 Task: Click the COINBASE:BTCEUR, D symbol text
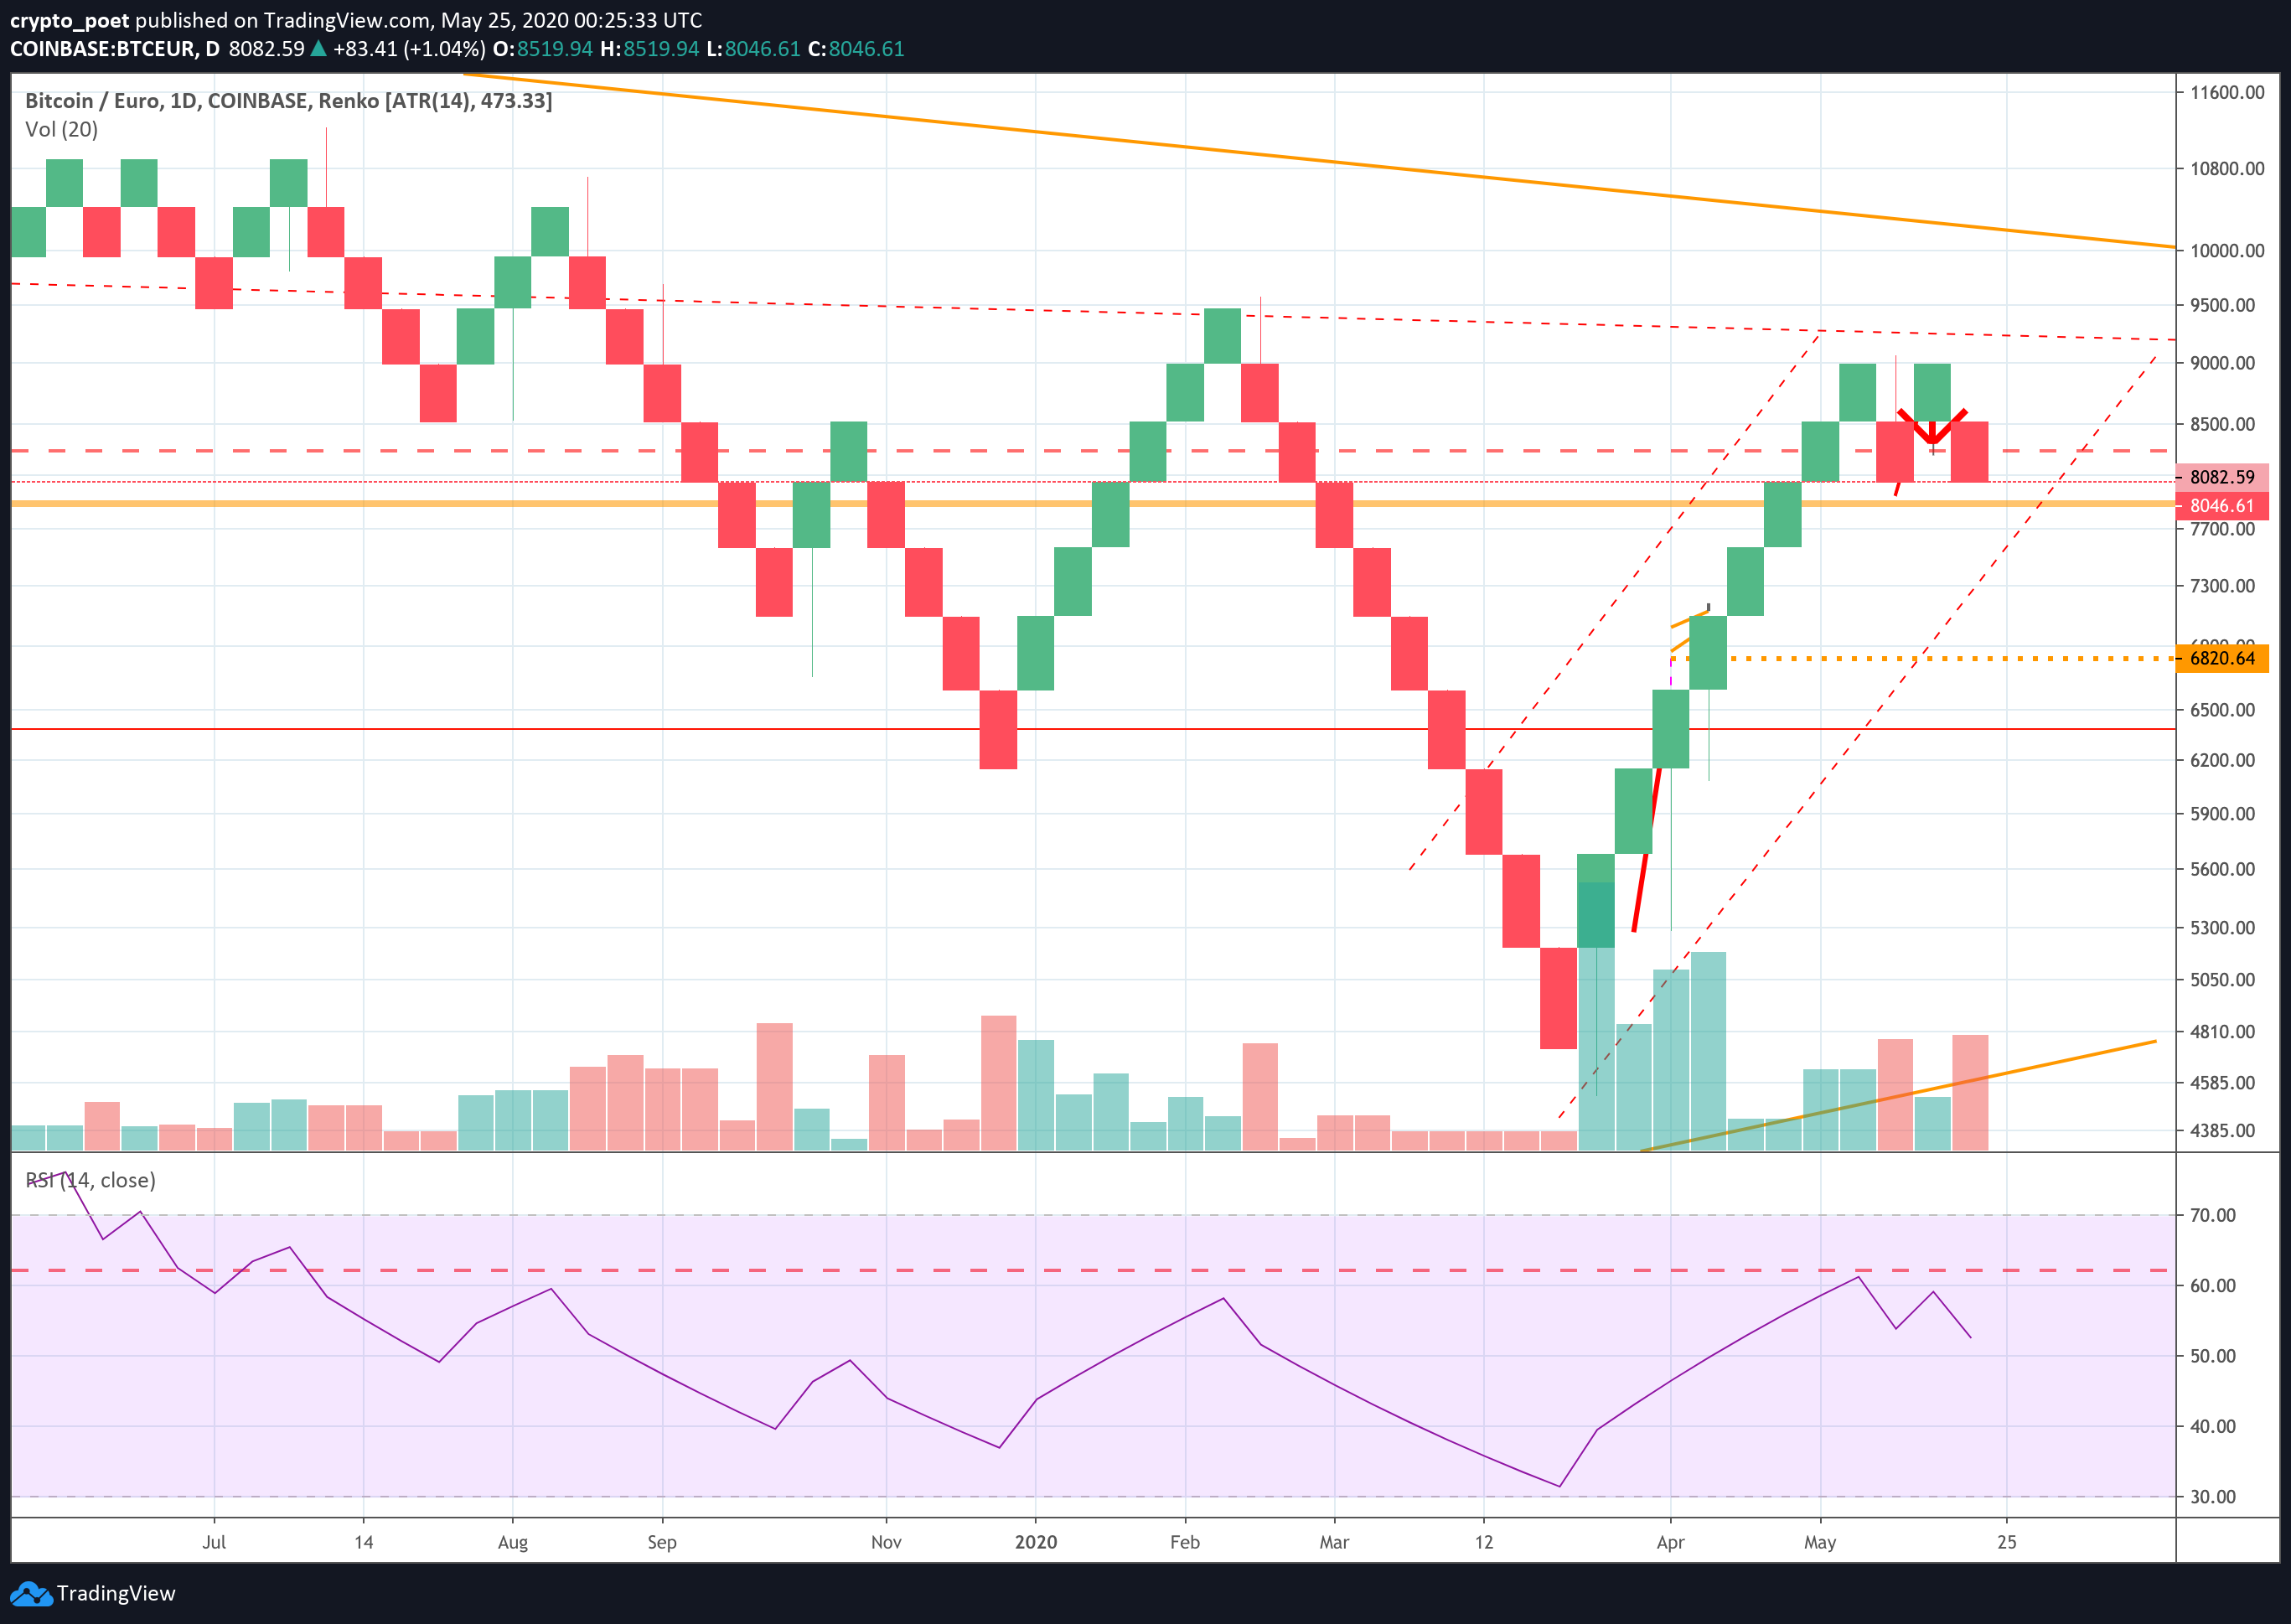tap(115, 49)
